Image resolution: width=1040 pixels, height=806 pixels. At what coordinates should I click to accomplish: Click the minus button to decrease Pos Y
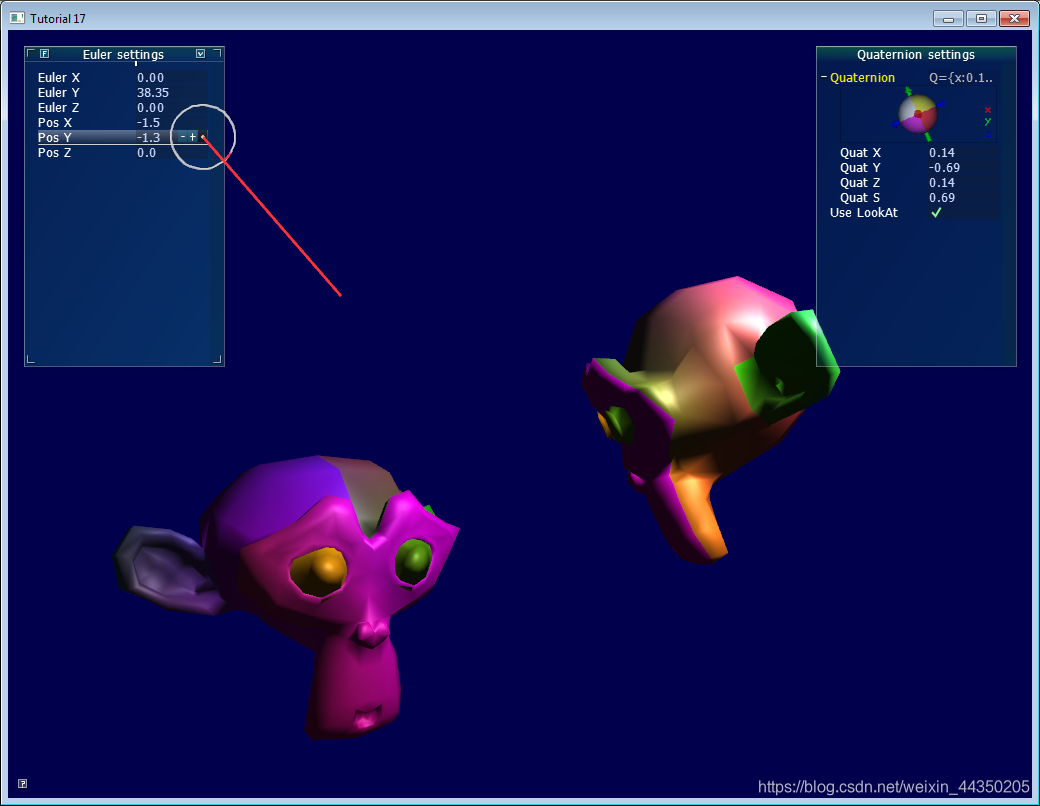(x=182, y=137)
